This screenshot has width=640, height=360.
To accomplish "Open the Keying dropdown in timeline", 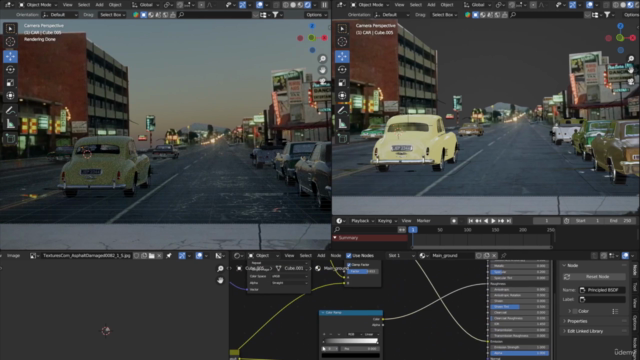I will tap(387, 221).
